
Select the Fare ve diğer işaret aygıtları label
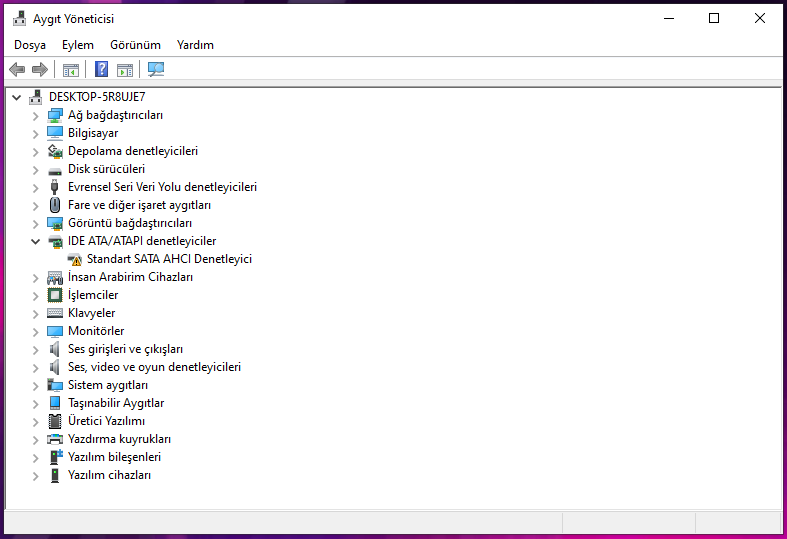point(139,205)
